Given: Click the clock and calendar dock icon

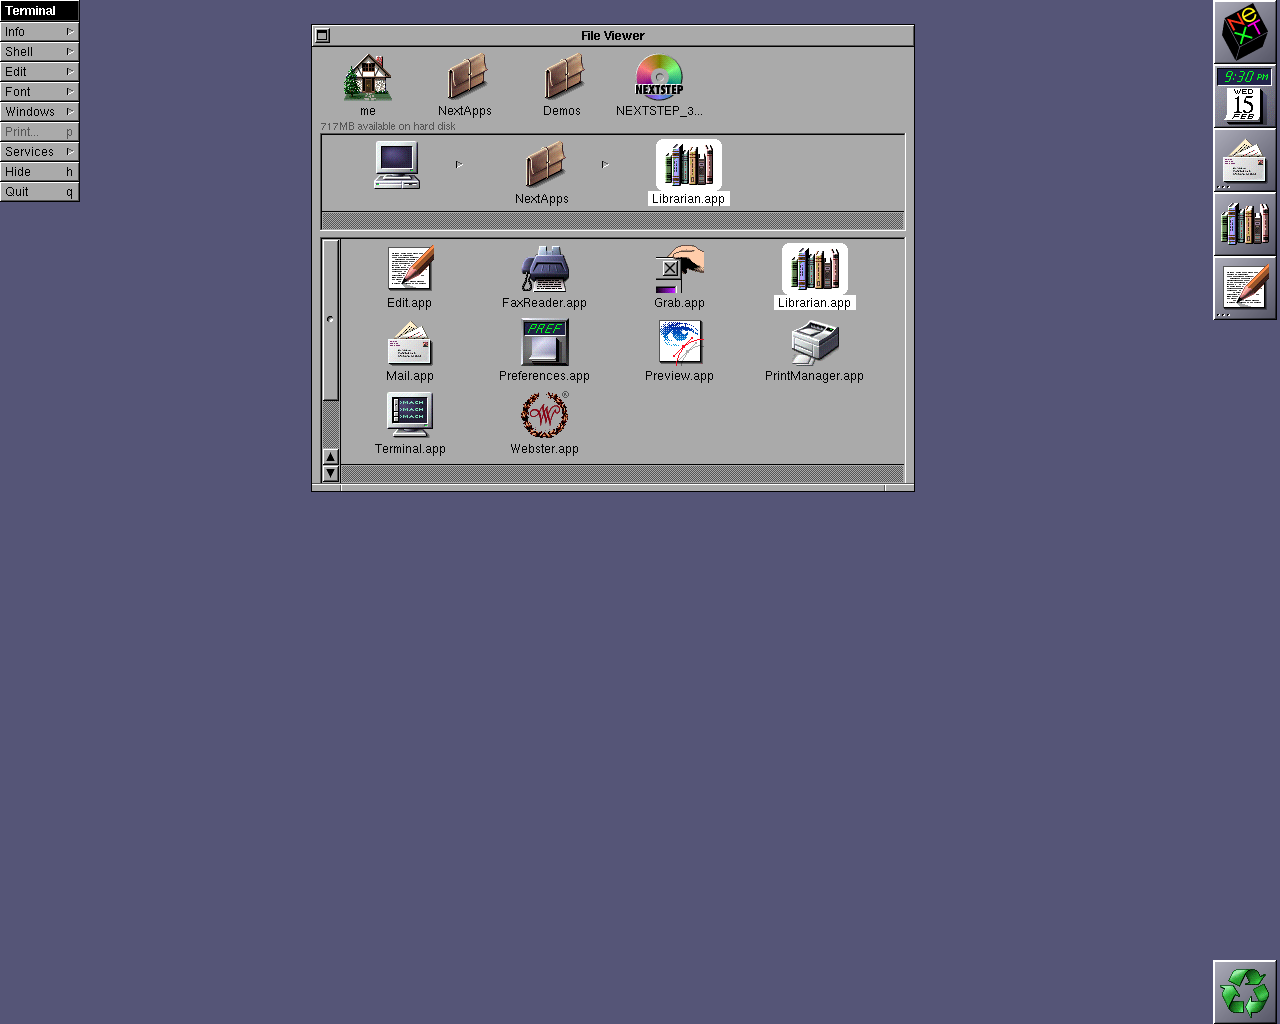Looking at the screenshot, I should (x=1245, y=96).
